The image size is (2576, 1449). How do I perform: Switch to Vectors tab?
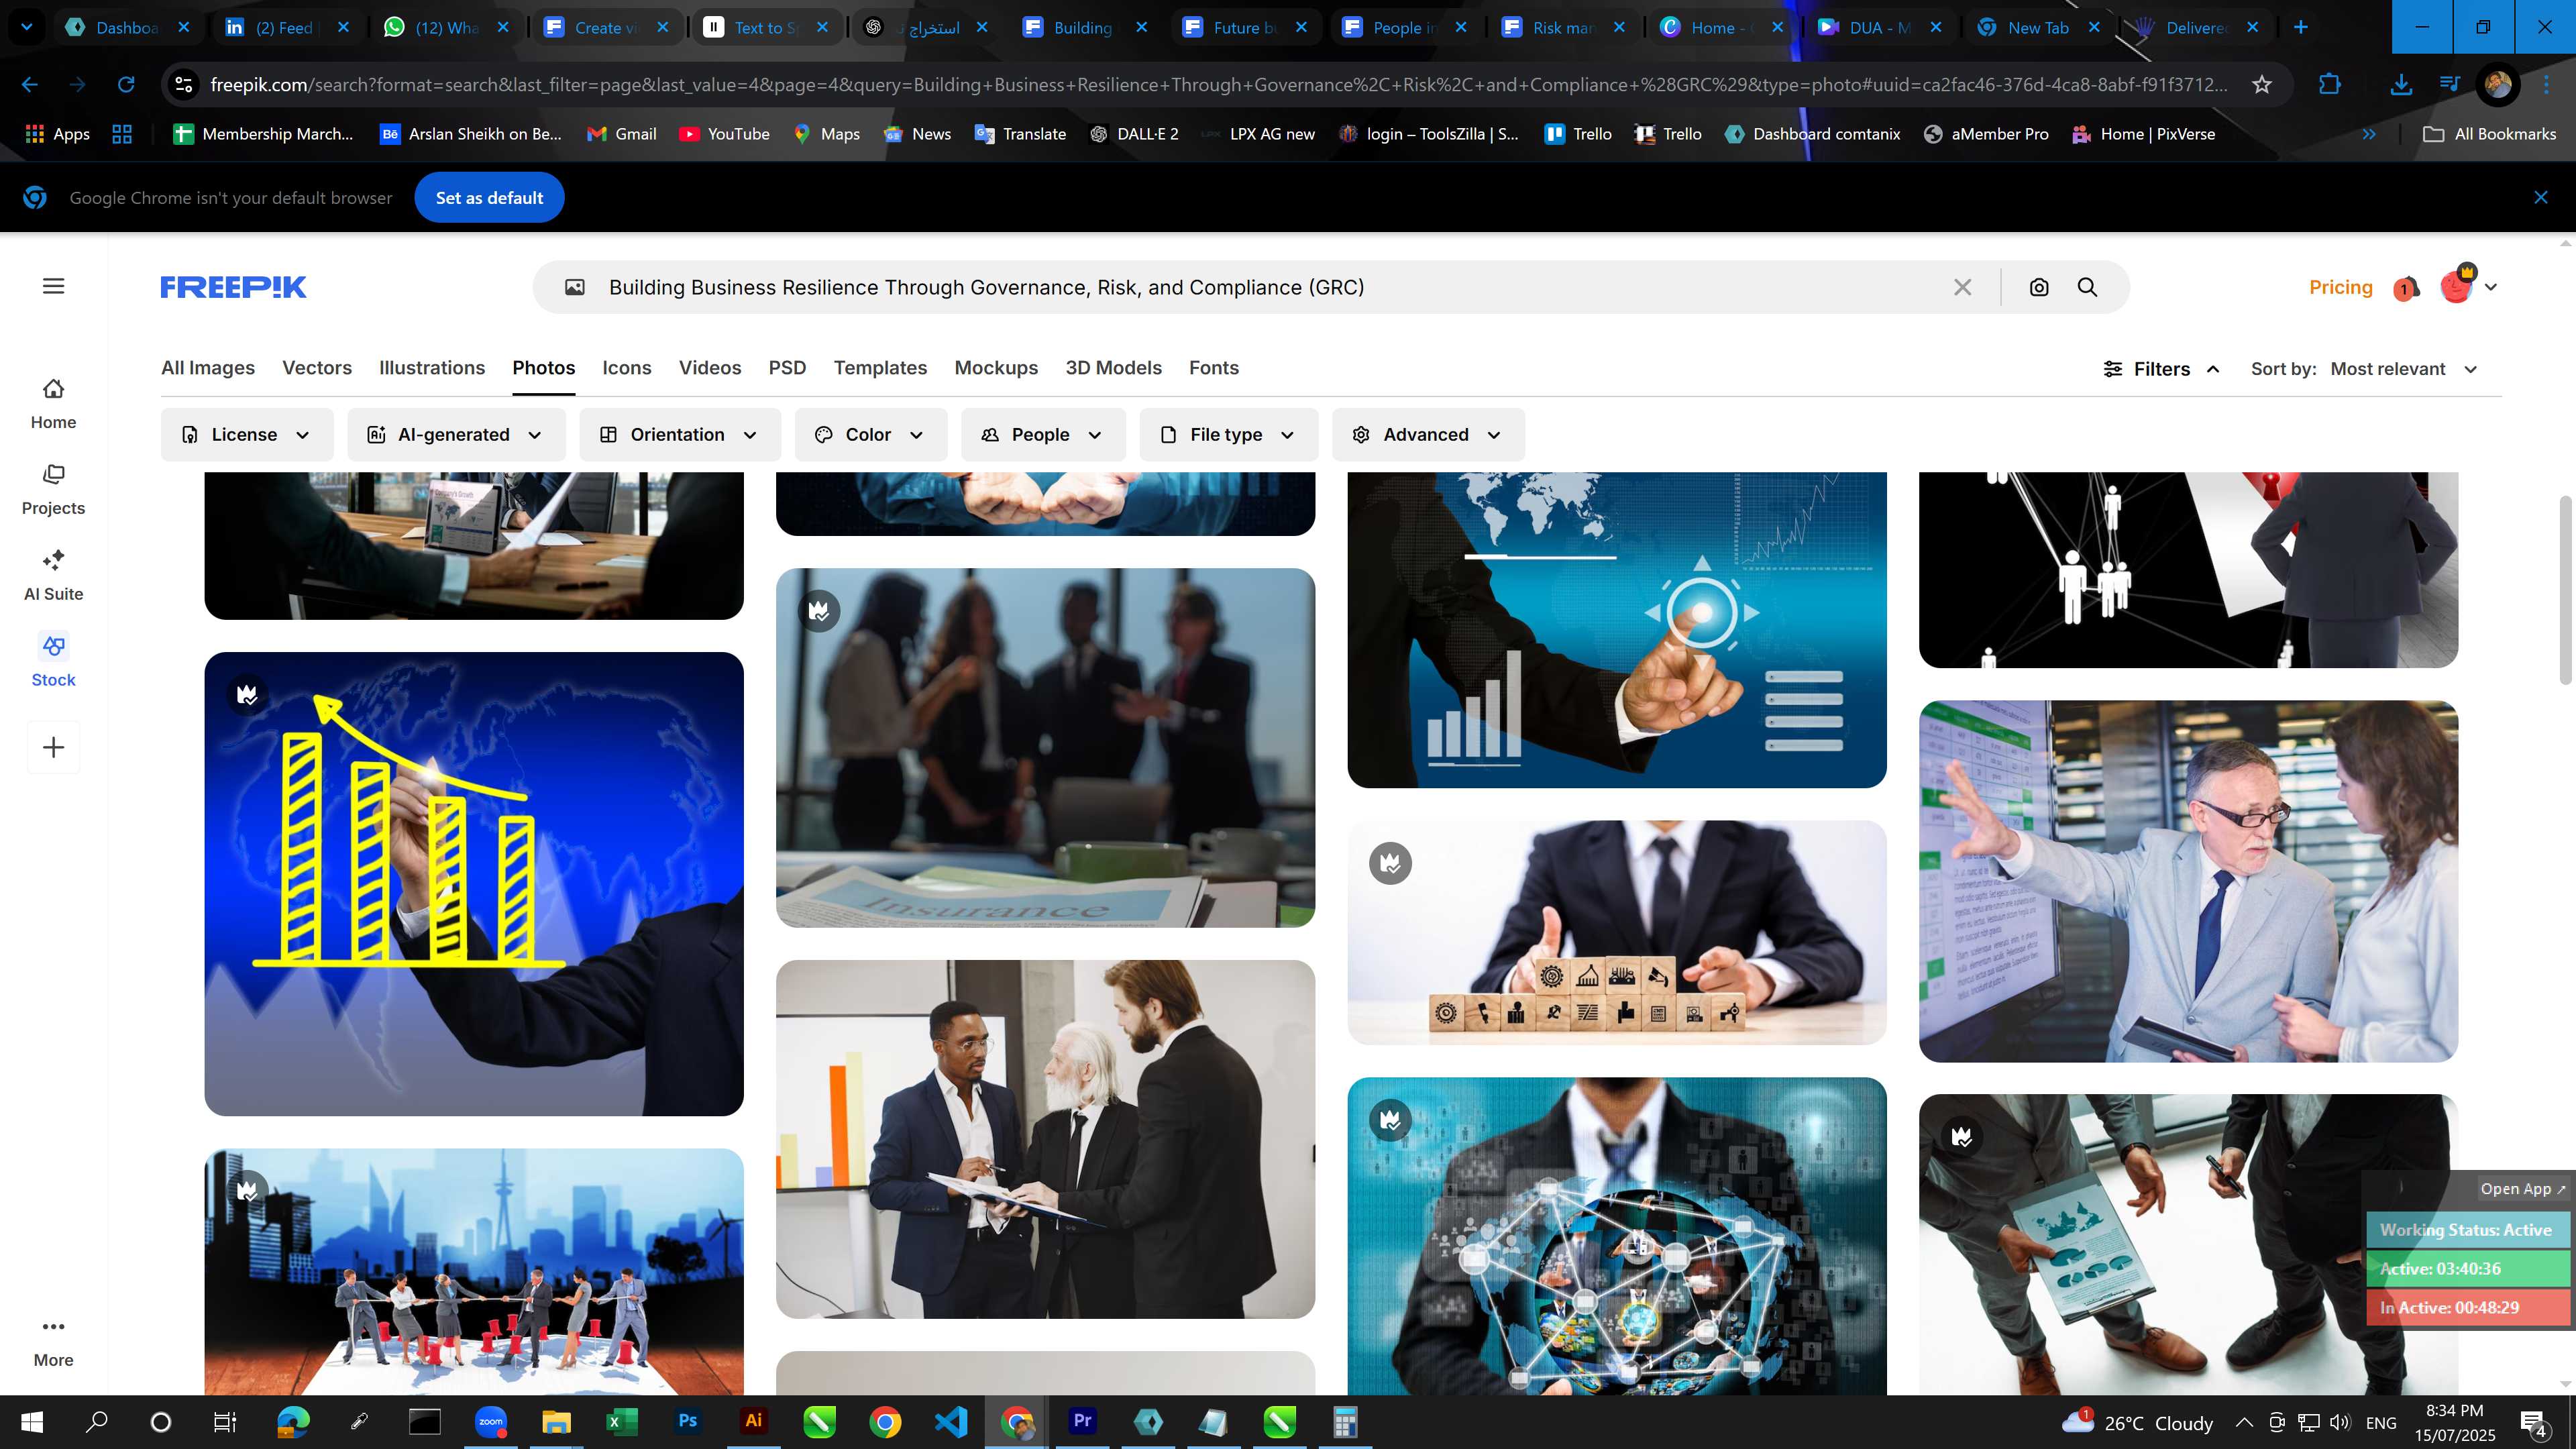point(317,368)
